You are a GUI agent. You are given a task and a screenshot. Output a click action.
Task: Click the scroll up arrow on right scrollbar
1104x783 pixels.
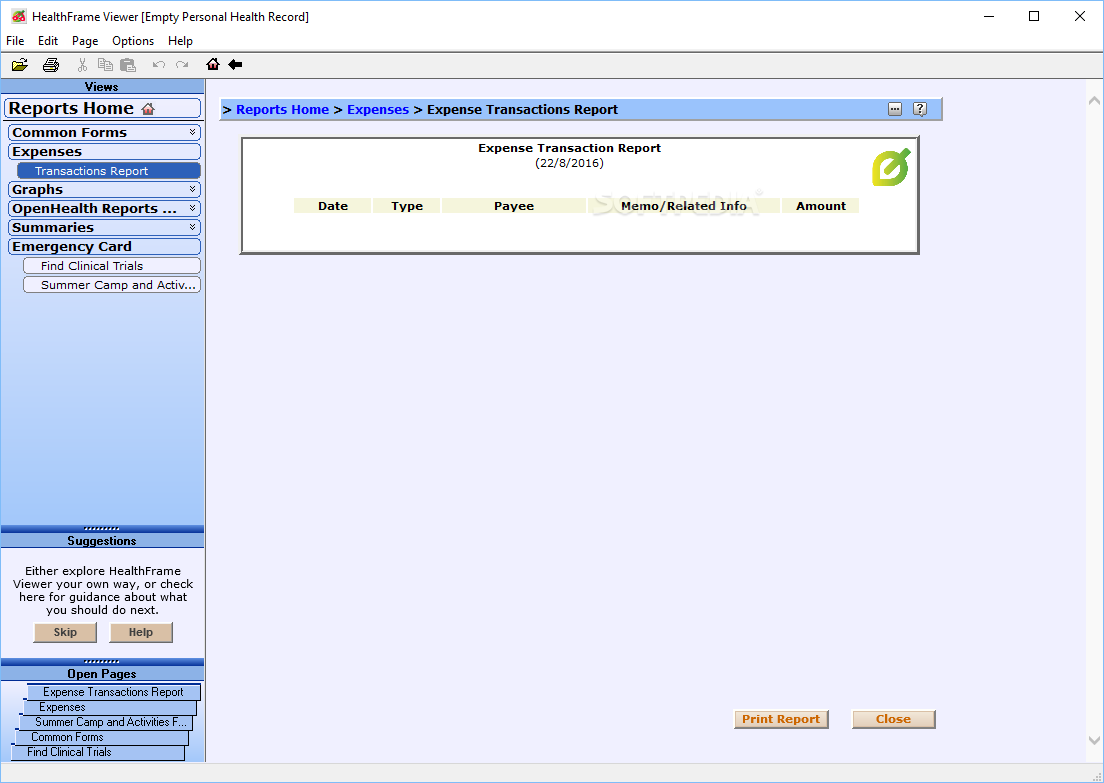(x=1094, y=101)
